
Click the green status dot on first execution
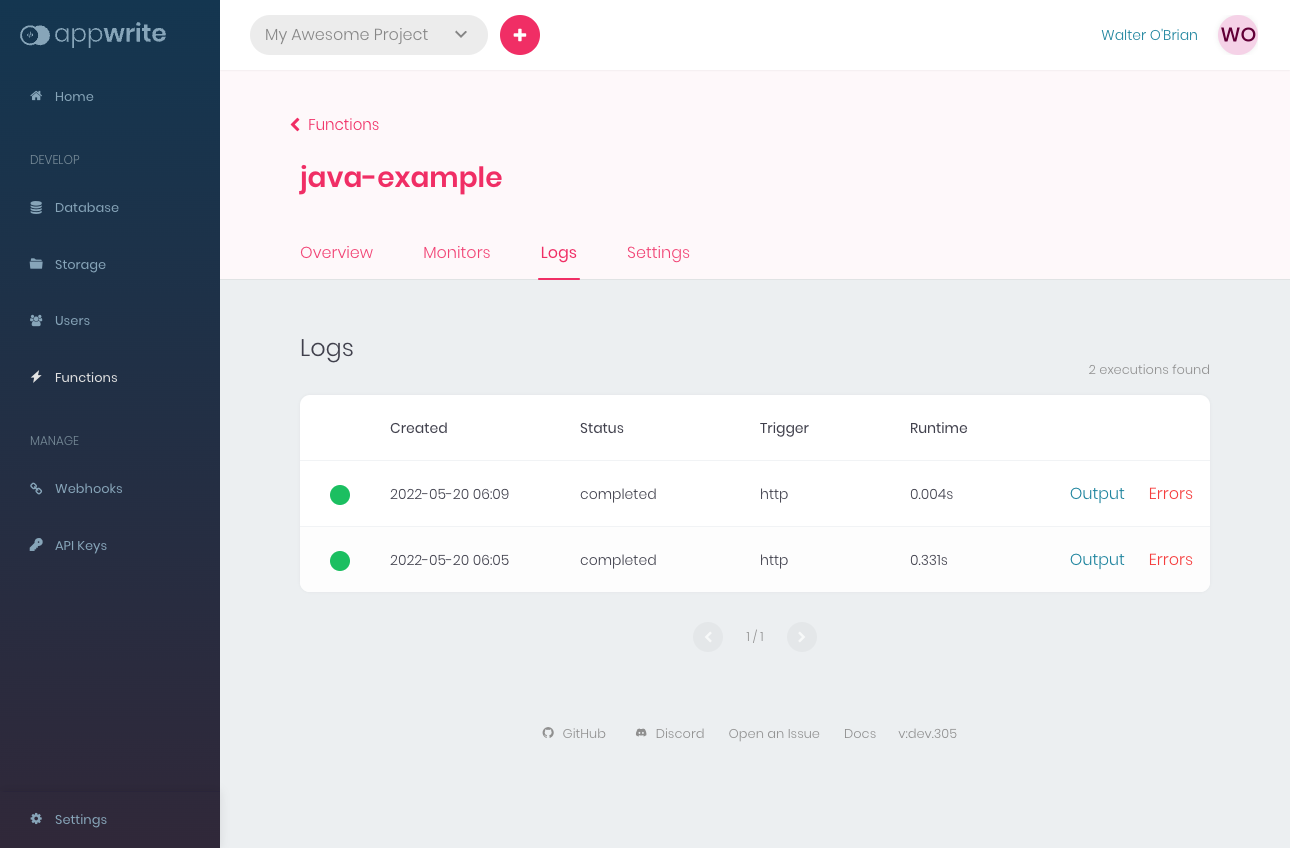[x=340, y=494]
